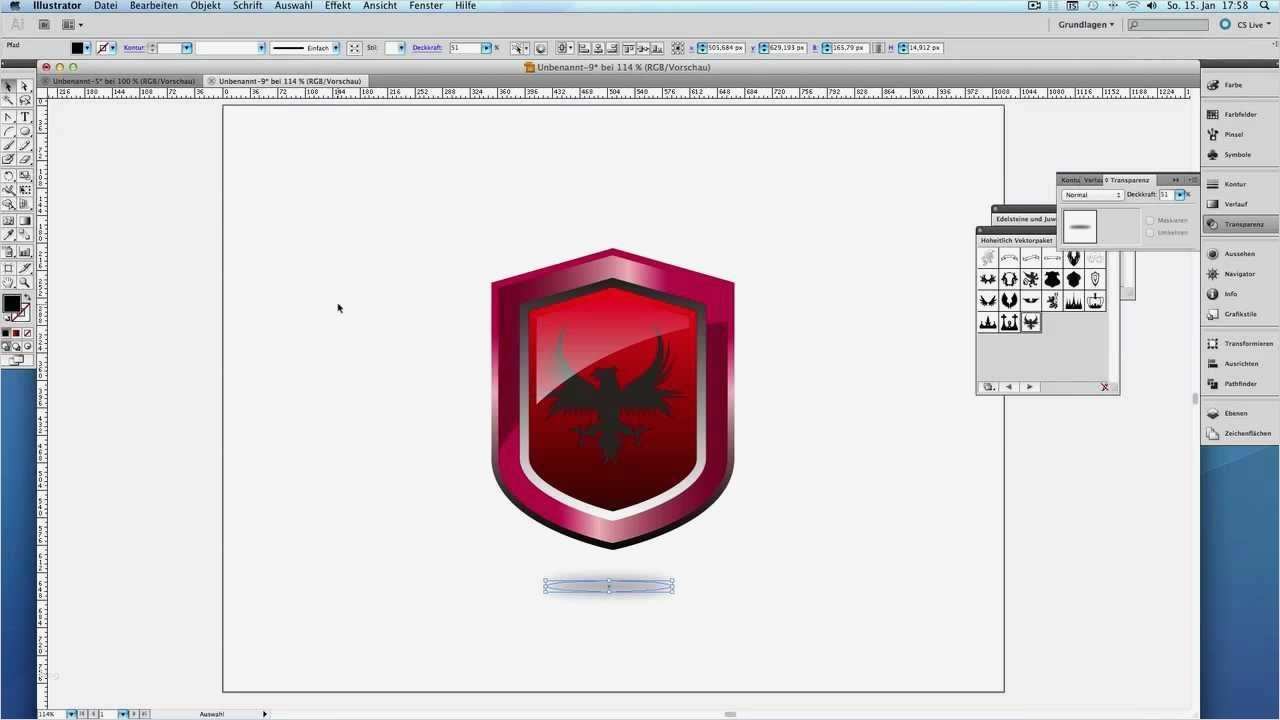The width and height of the screenshot is (1280, 720).
Task: Enable the Maskieren checkbox
Action: [x=1150, y=221]
